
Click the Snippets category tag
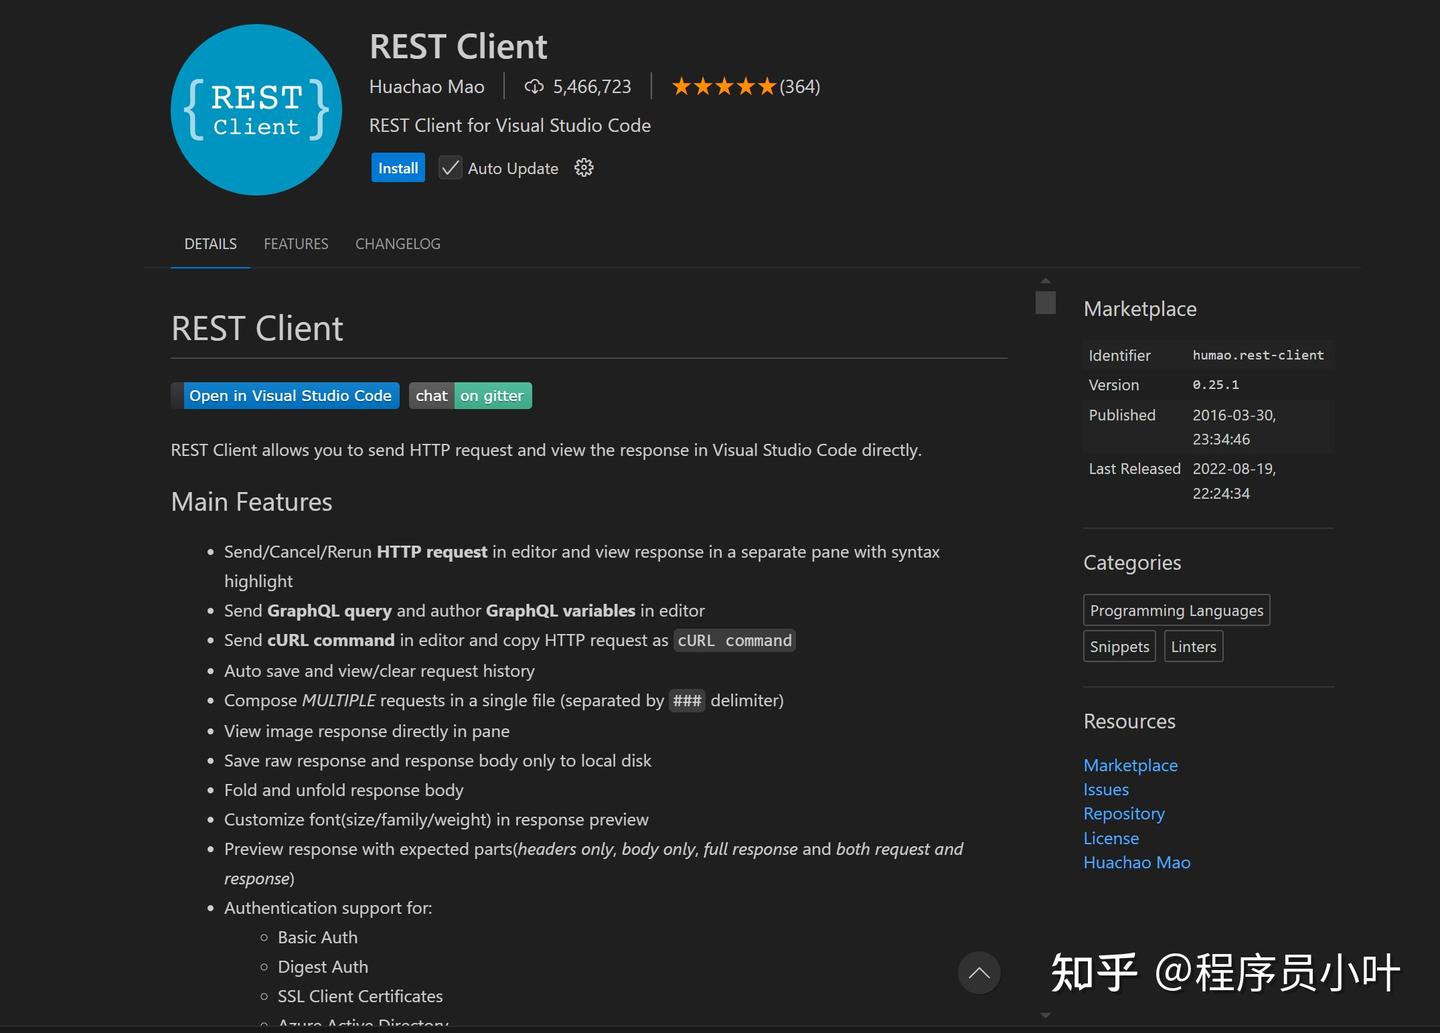coord(1118,646)
